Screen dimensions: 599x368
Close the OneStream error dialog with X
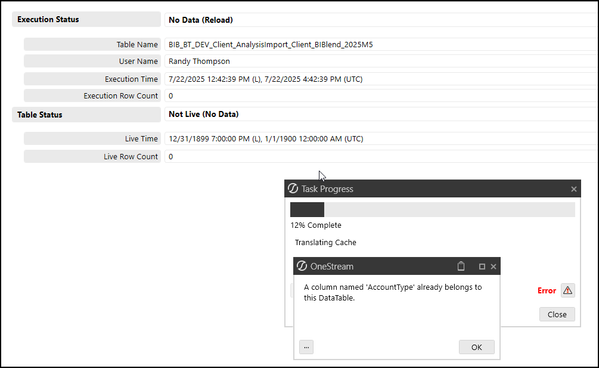tap(494, 266)
